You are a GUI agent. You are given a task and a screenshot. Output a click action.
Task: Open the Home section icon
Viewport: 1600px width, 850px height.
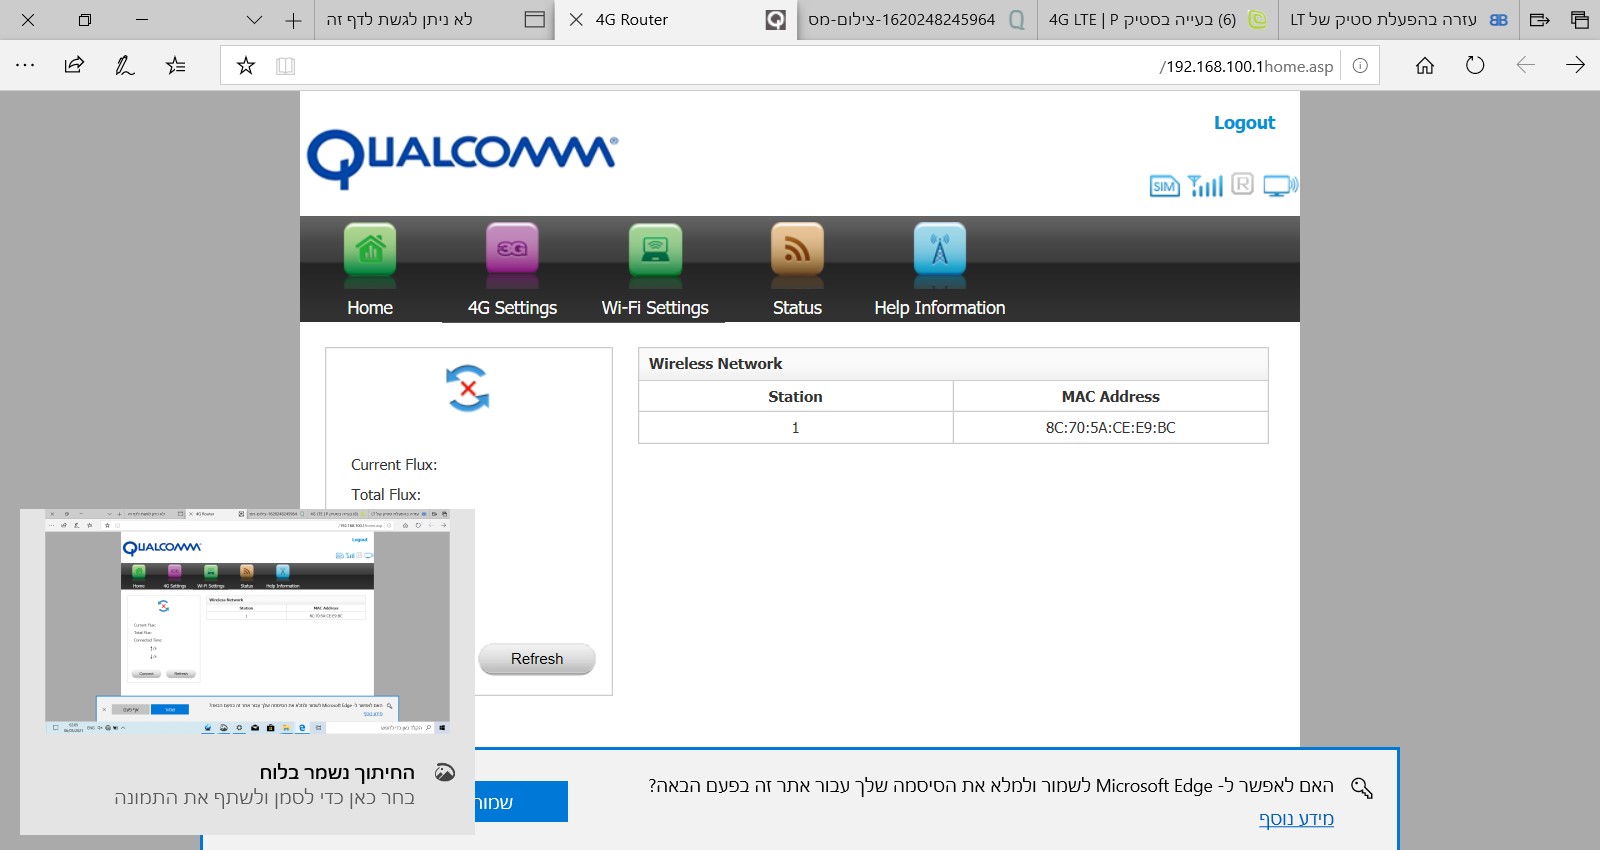pos(370,249)
